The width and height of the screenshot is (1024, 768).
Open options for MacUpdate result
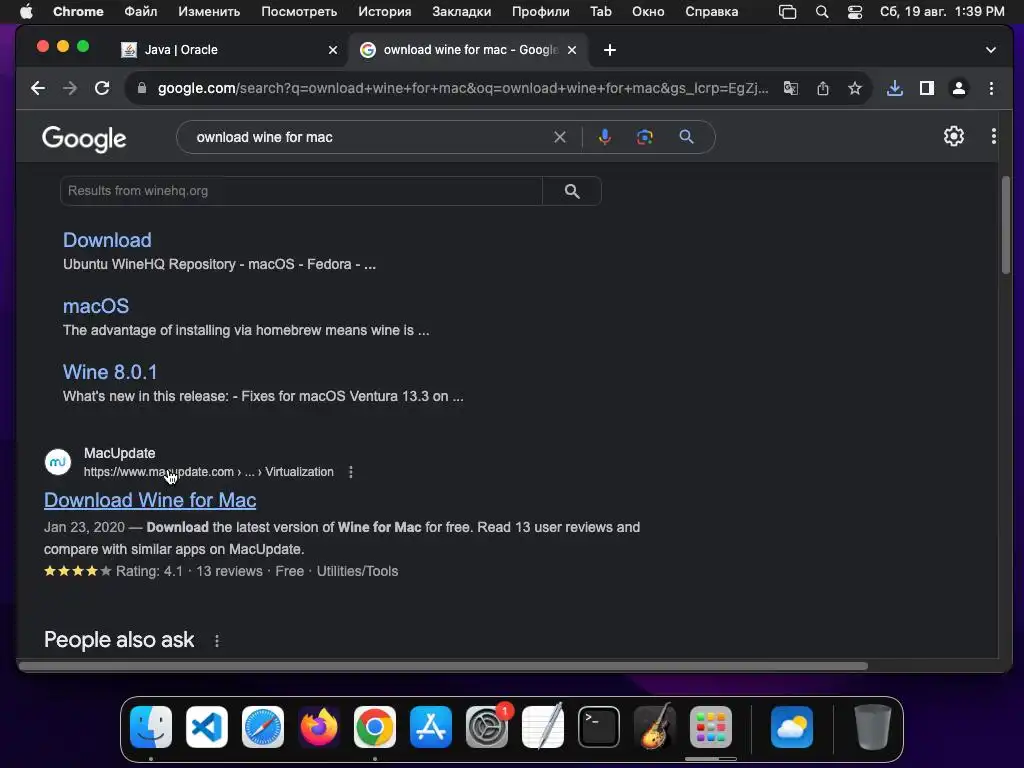tap(351, 472)
